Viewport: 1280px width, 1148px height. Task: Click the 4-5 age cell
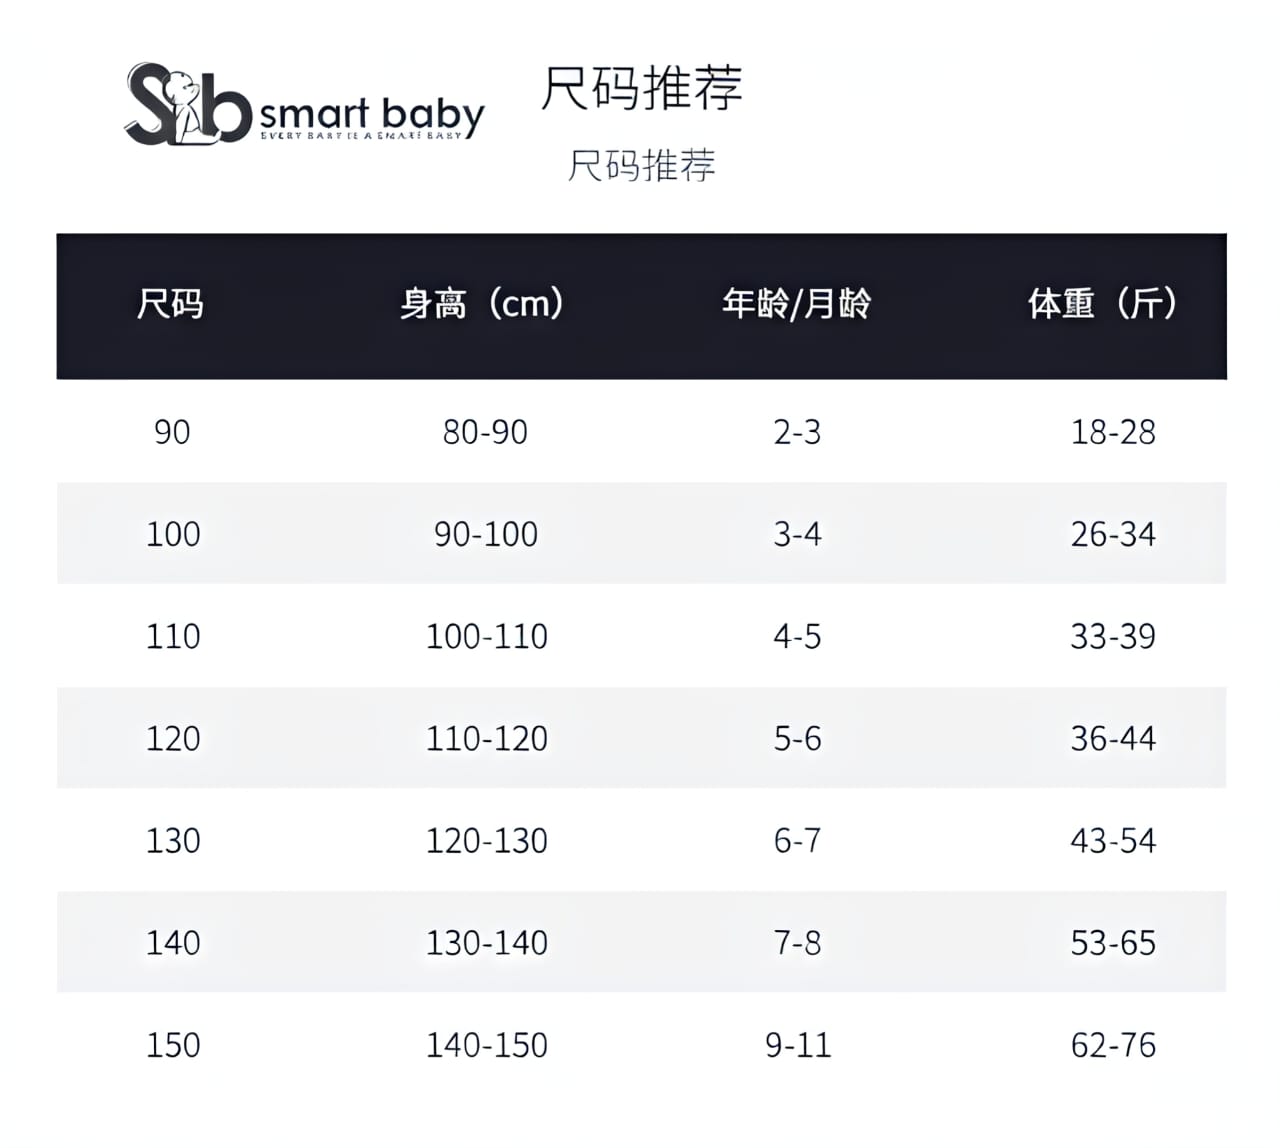point(797,636)
